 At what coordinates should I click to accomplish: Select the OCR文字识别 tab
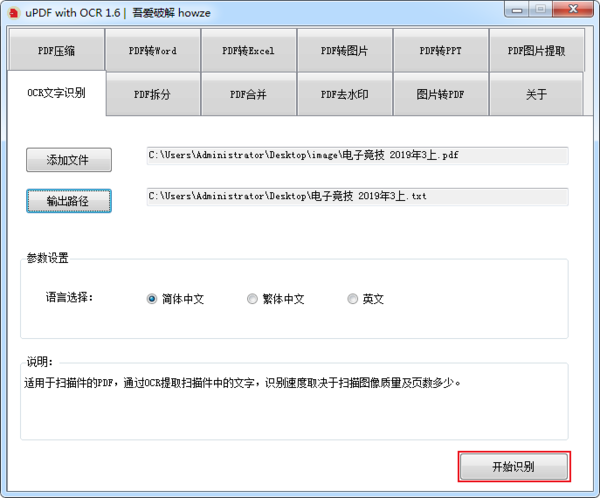56,93
